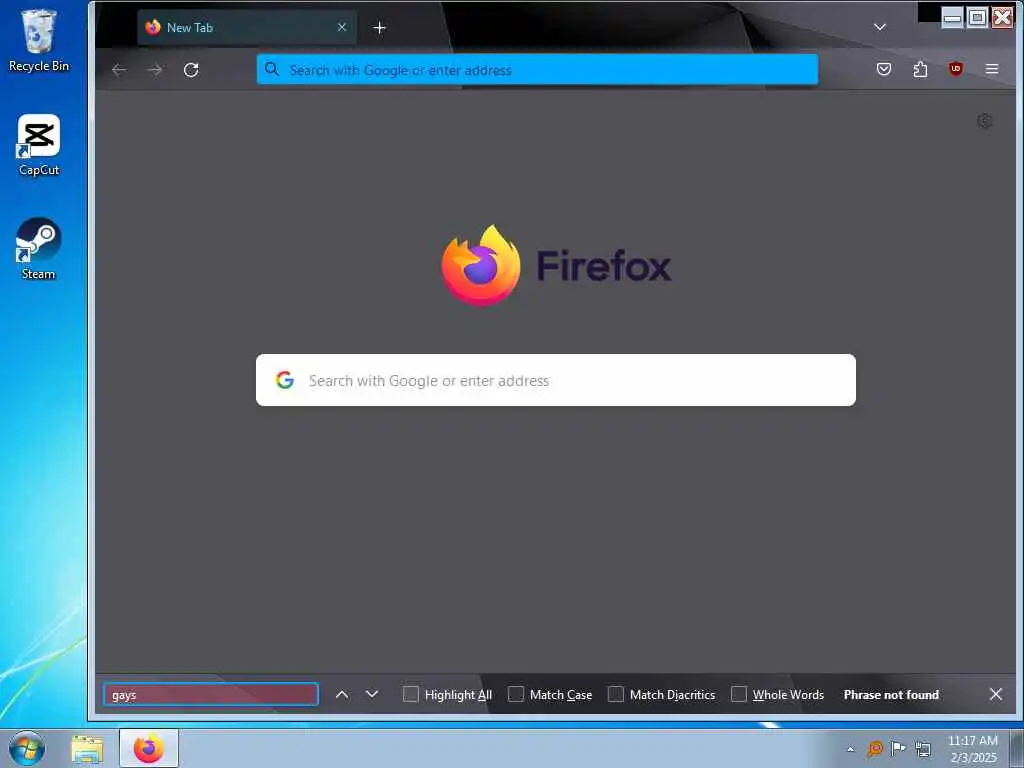The height and width of the screenshot is (768, 1024).
Task: Show hidden icons in the system tray
Action: tap(850, 749)
